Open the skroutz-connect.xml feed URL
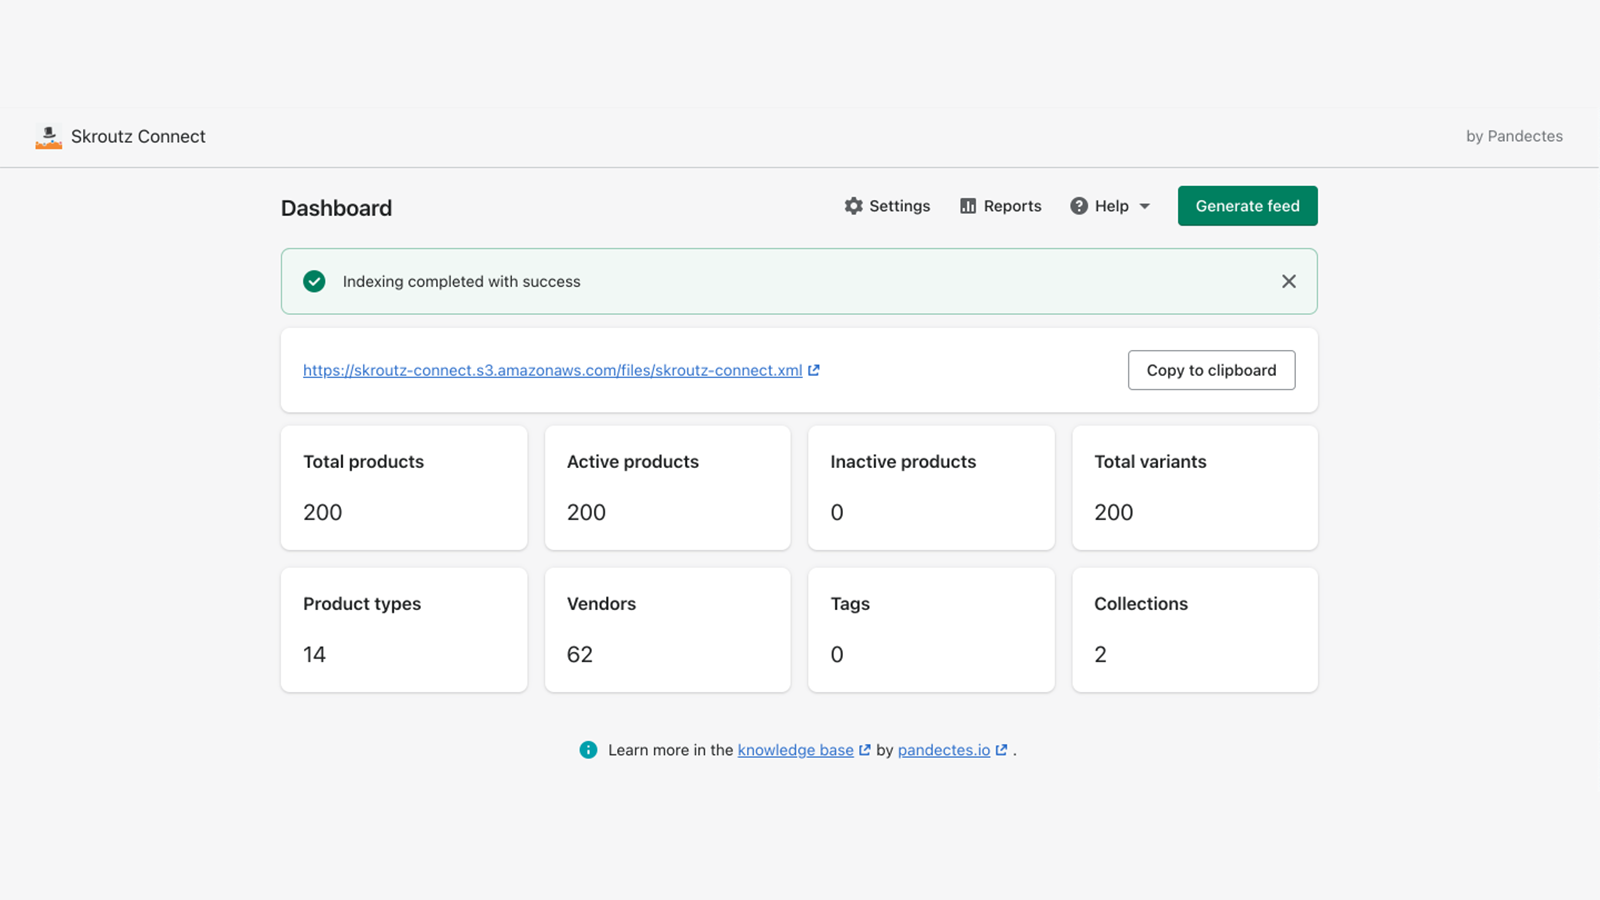Screen dimensions: 1600x900 (552, 370)
